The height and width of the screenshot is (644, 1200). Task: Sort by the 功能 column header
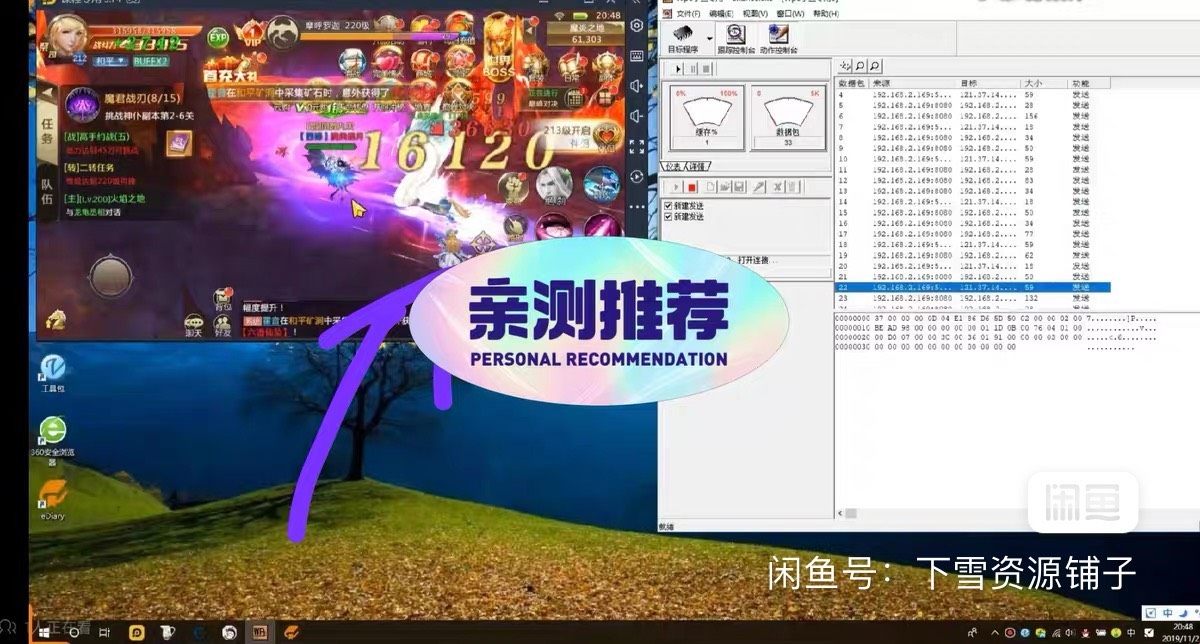coord(1089,83)
